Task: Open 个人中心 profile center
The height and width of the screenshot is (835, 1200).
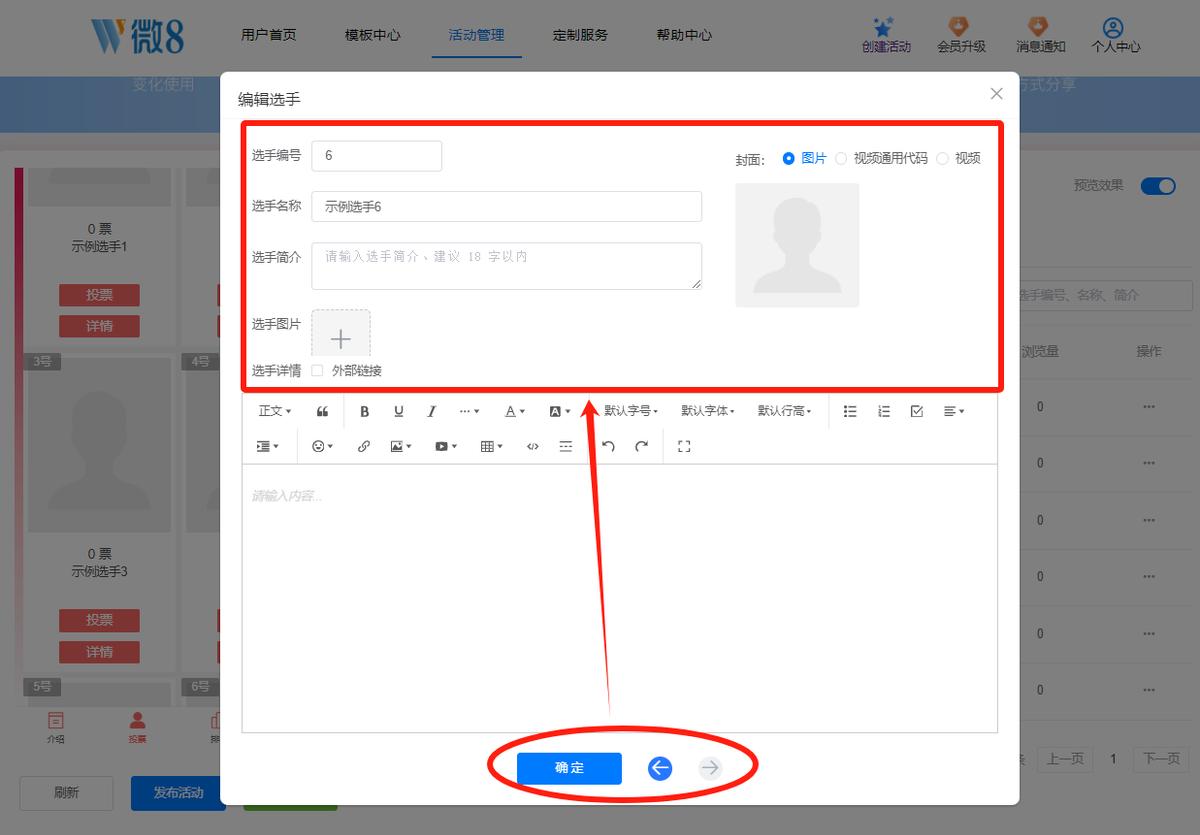Action: 1115,34
